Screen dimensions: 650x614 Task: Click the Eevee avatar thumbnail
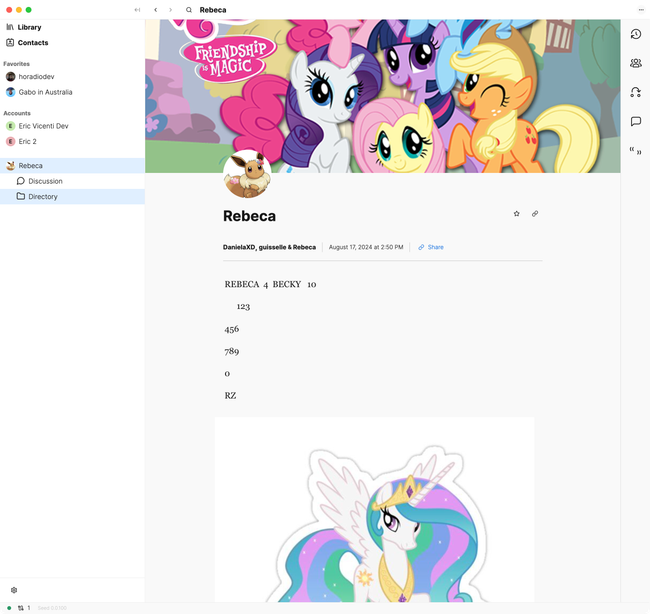tap(246, 175)
